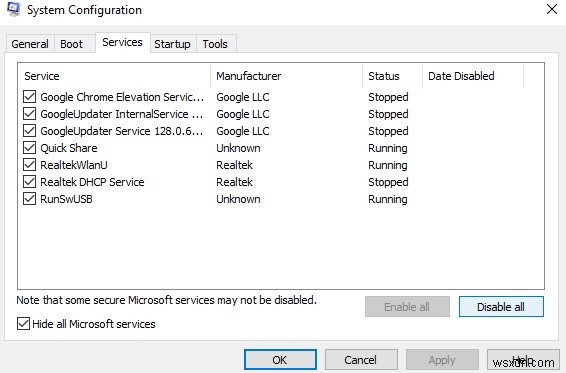566x373 pixels.
Task: Click the System Configuration title bar icon
Action: 14,10
